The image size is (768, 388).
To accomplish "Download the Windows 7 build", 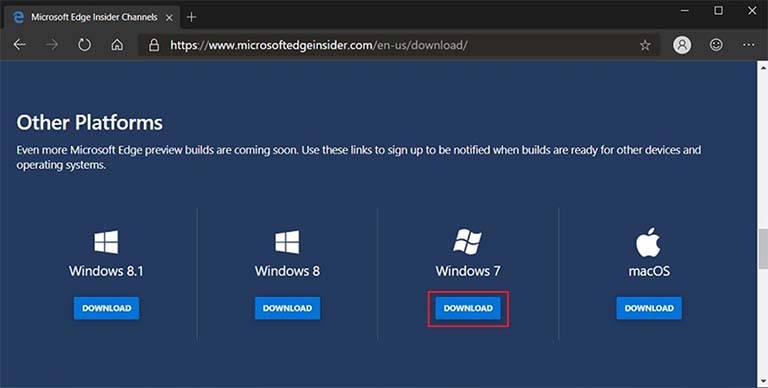I will (468, 308).
